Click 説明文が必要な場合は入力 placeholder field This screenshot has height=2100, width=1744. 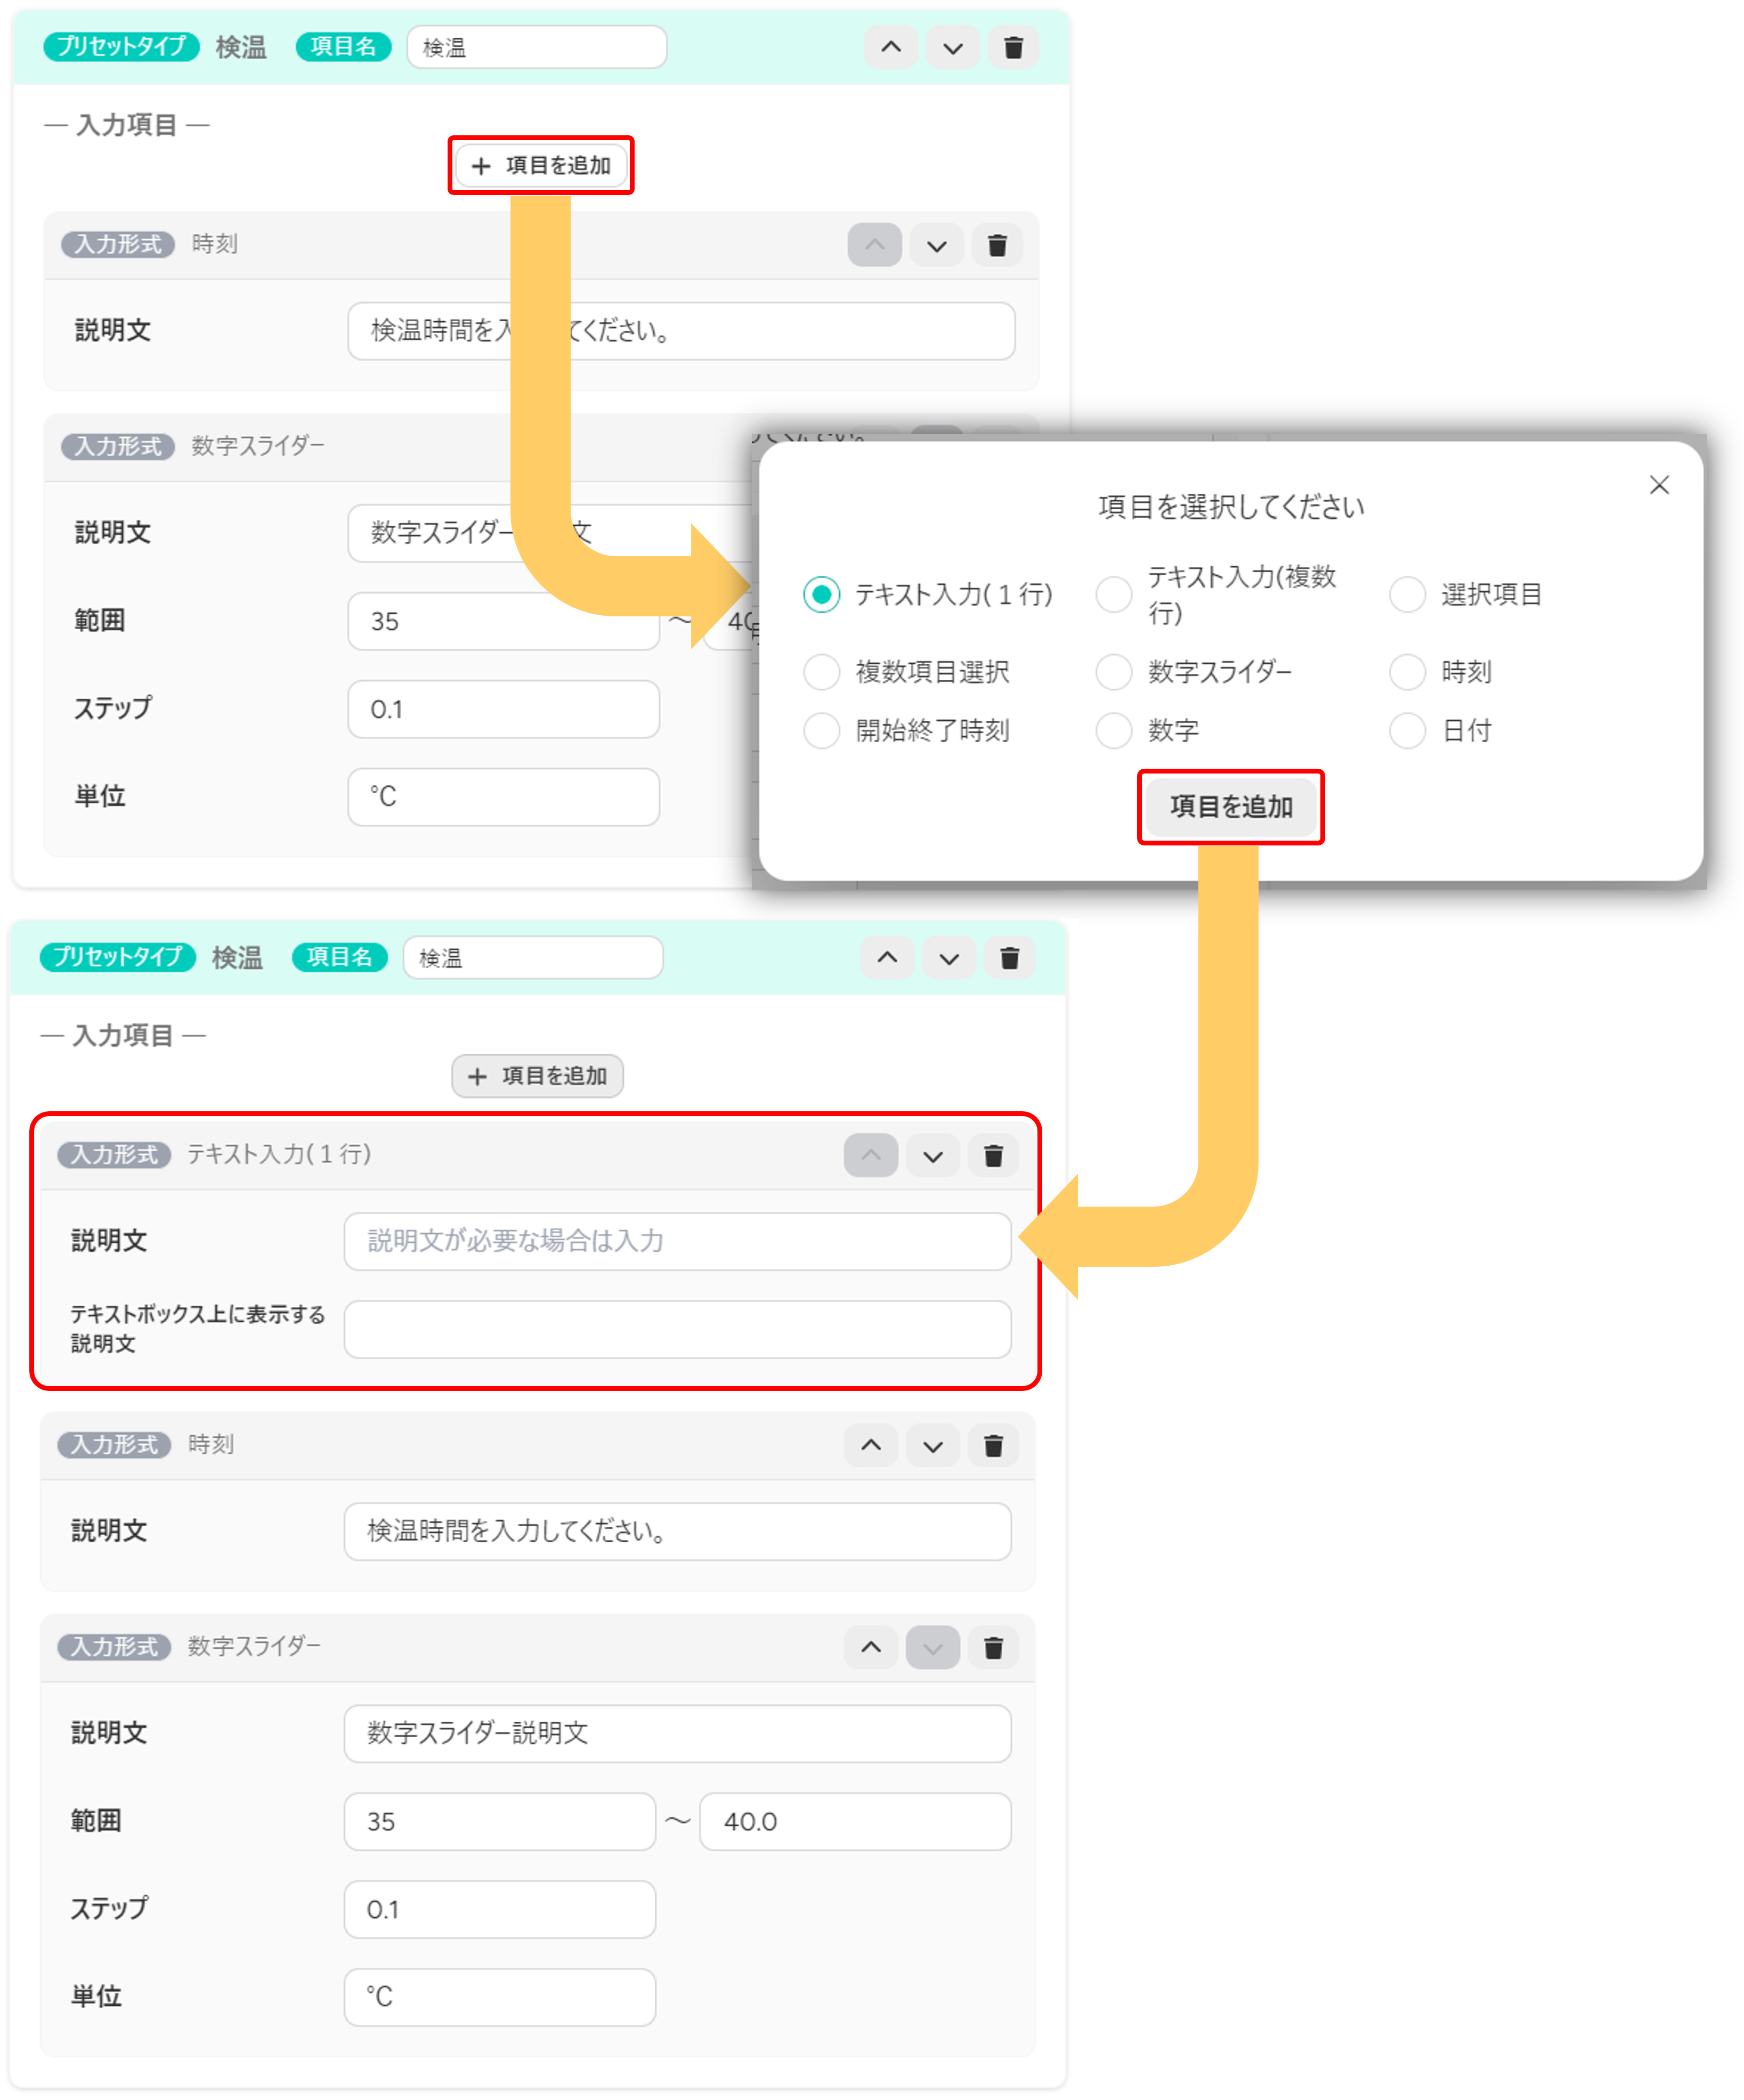(677, 1242)
